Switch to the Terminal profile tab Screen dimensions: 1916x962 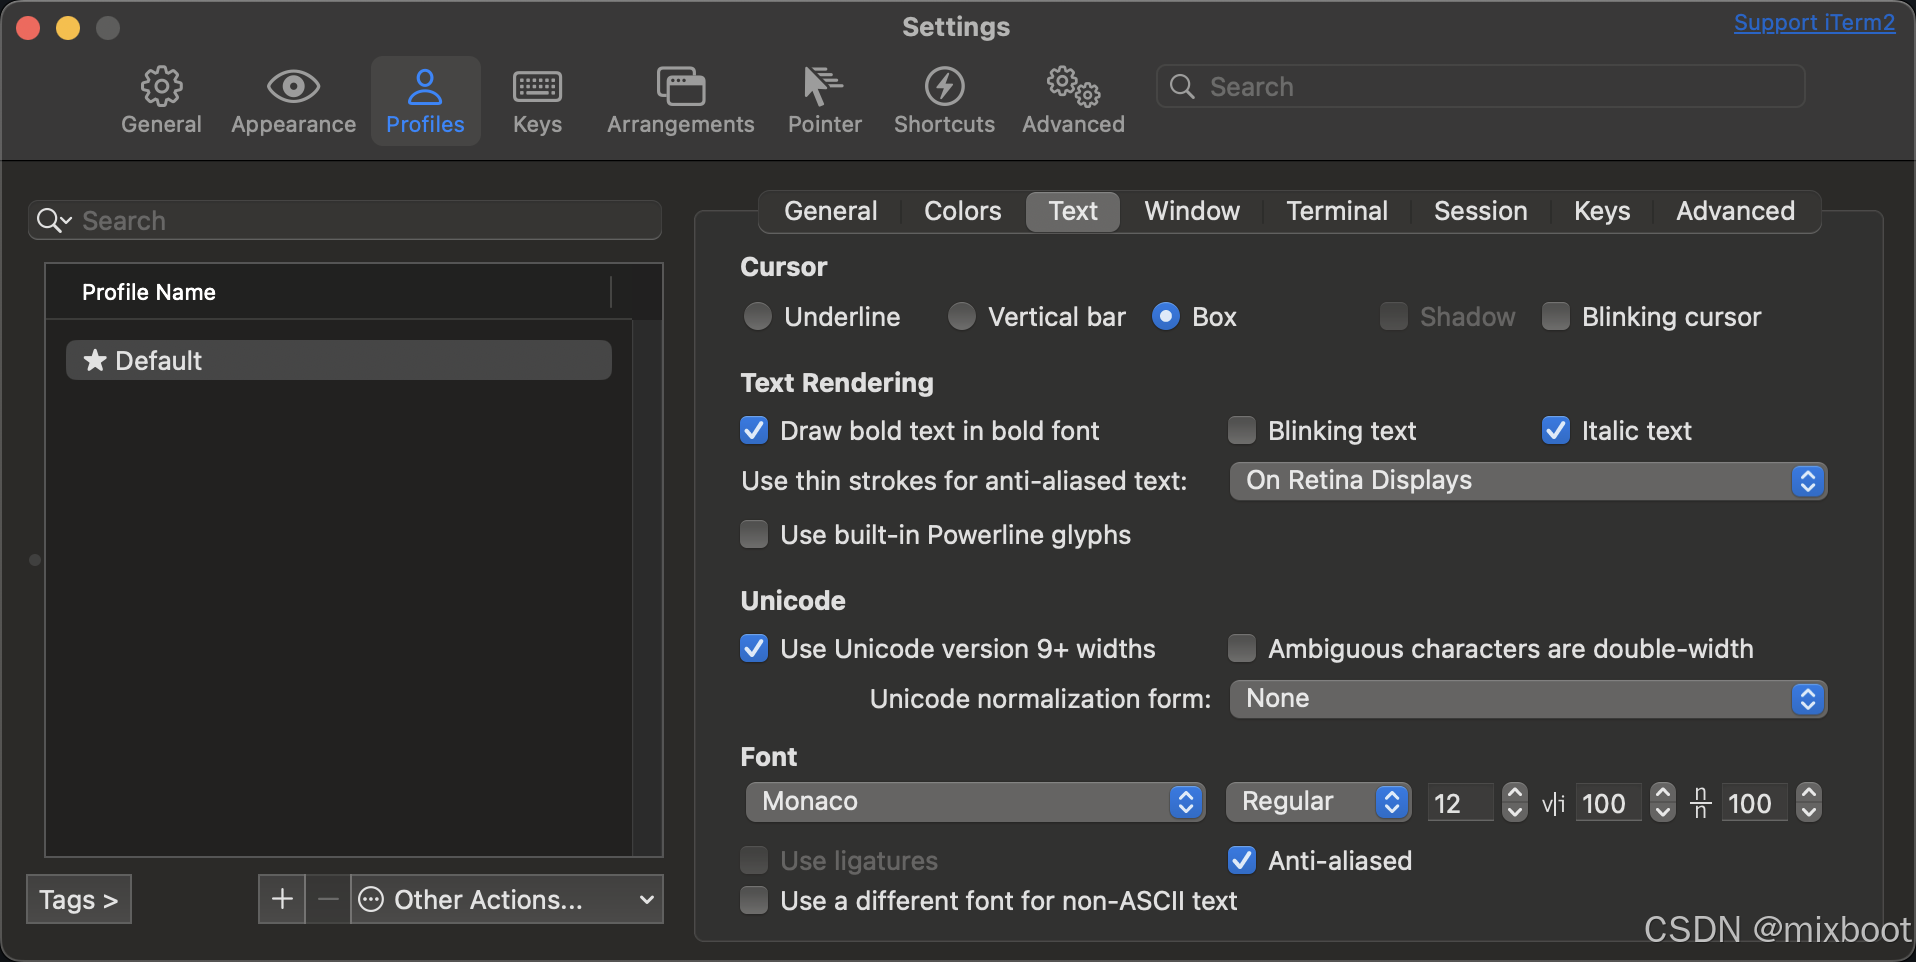tap(1337, 211)
